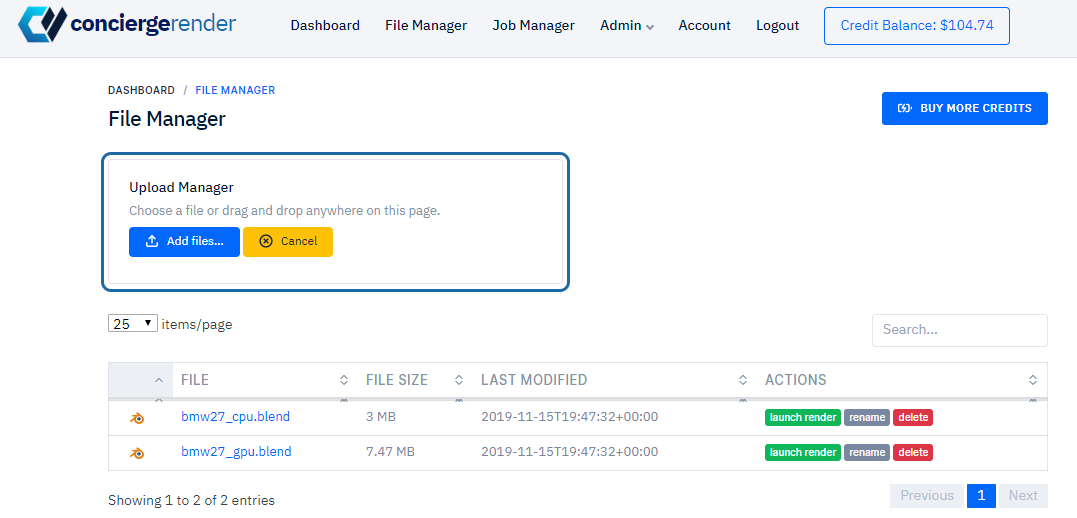This screenshot has width=1077, height=518.
Task: Sort by ACTIONS column arrows
Action: 1032,380
